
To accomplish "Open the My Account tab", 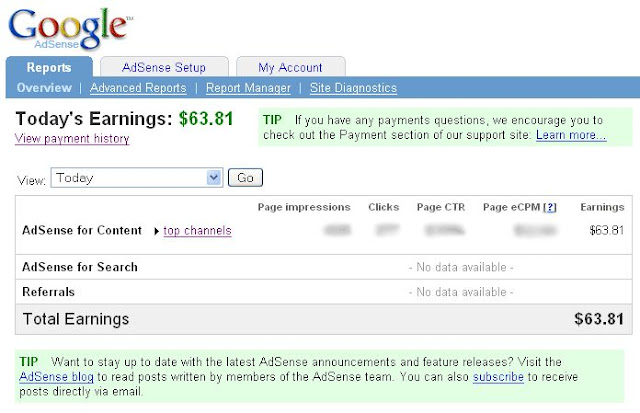I will tap(290, 67).
